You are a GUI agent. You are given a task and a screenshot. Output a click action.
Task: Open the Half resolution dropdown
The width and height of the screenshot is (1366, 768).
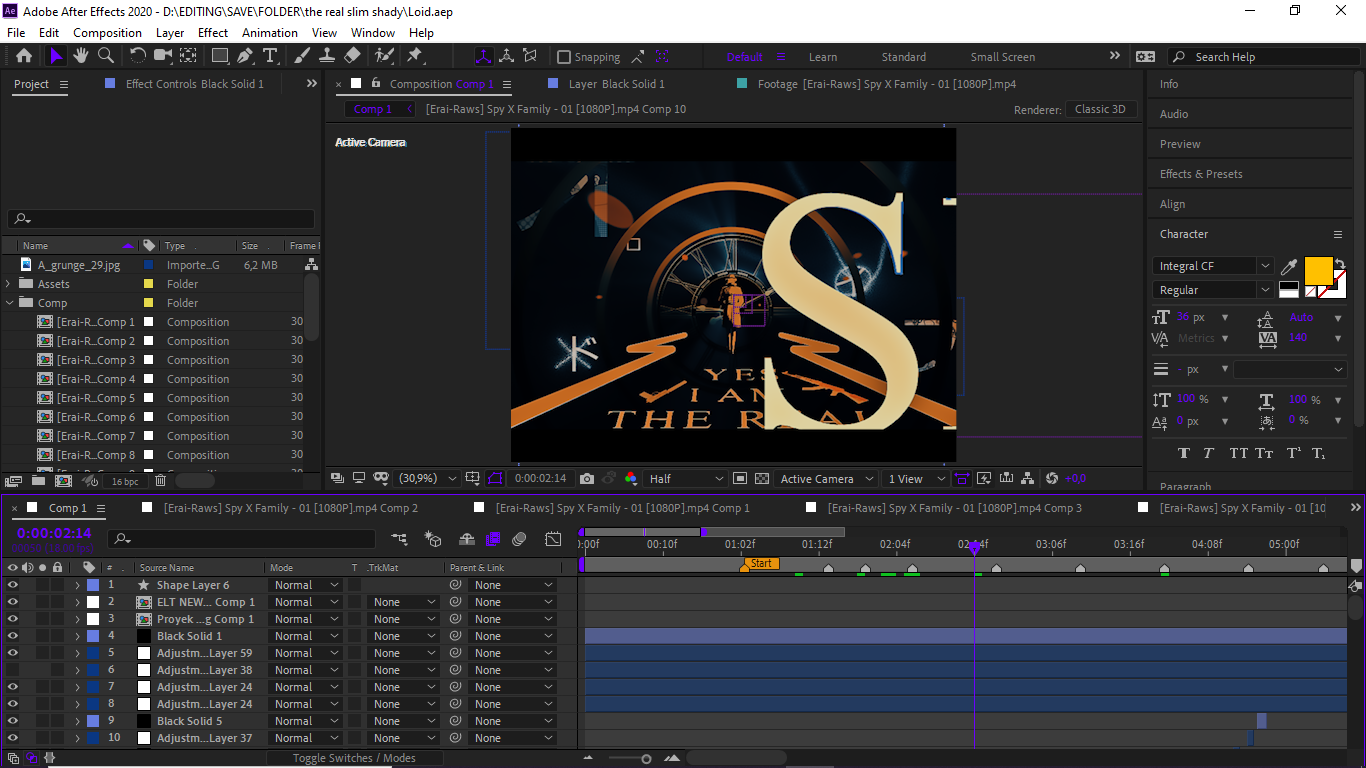point(685,479)
